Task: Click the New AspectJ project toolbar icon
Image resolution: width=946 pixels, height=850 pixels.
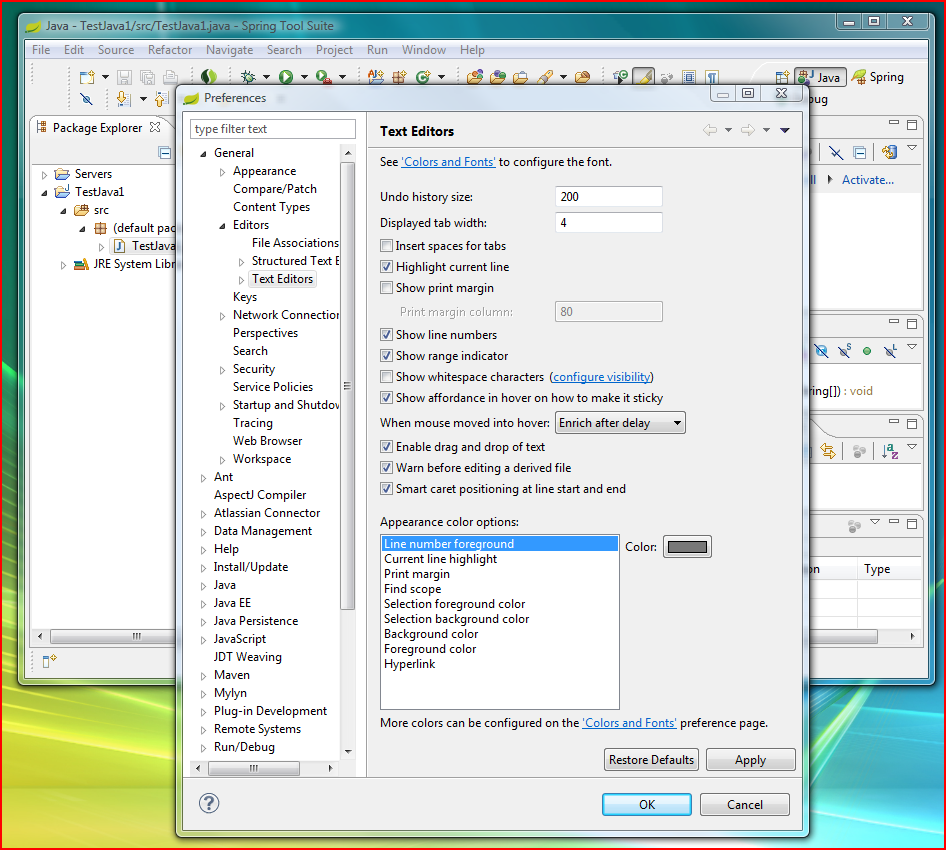Action: [376, 77]
